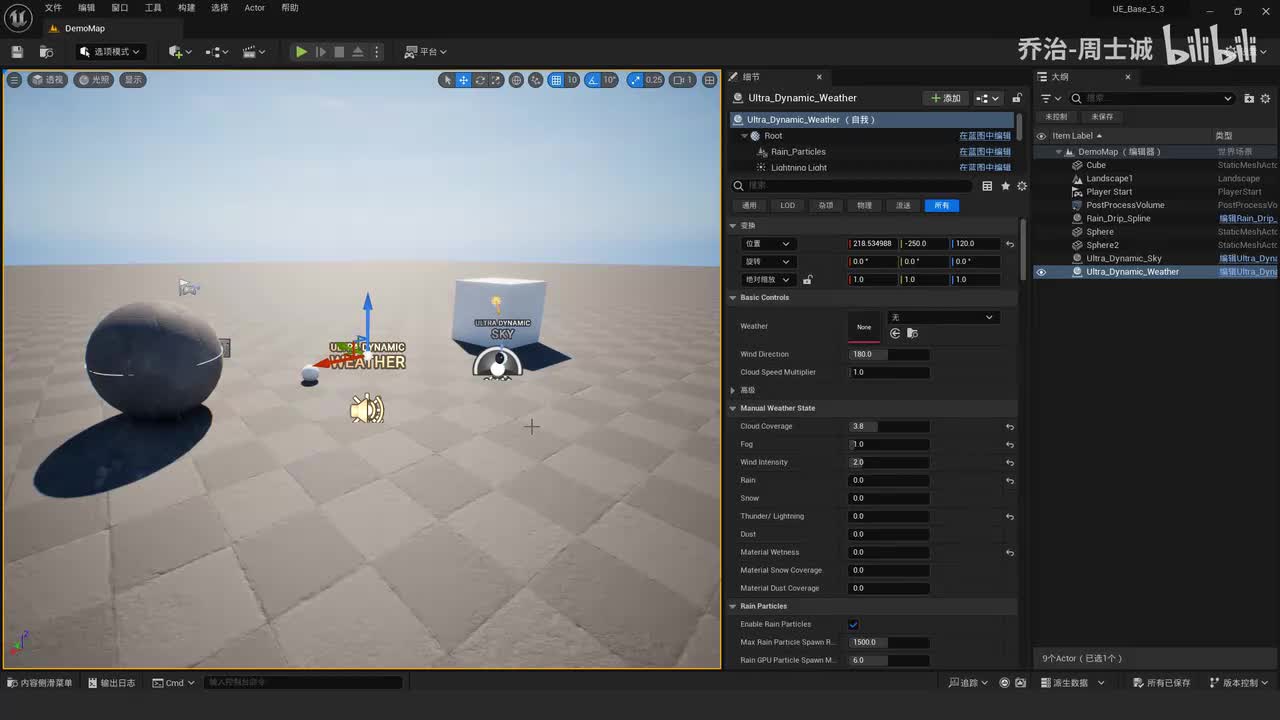
Task: Activate the Rotate tool in the viewport
Action: click(480, 80)
